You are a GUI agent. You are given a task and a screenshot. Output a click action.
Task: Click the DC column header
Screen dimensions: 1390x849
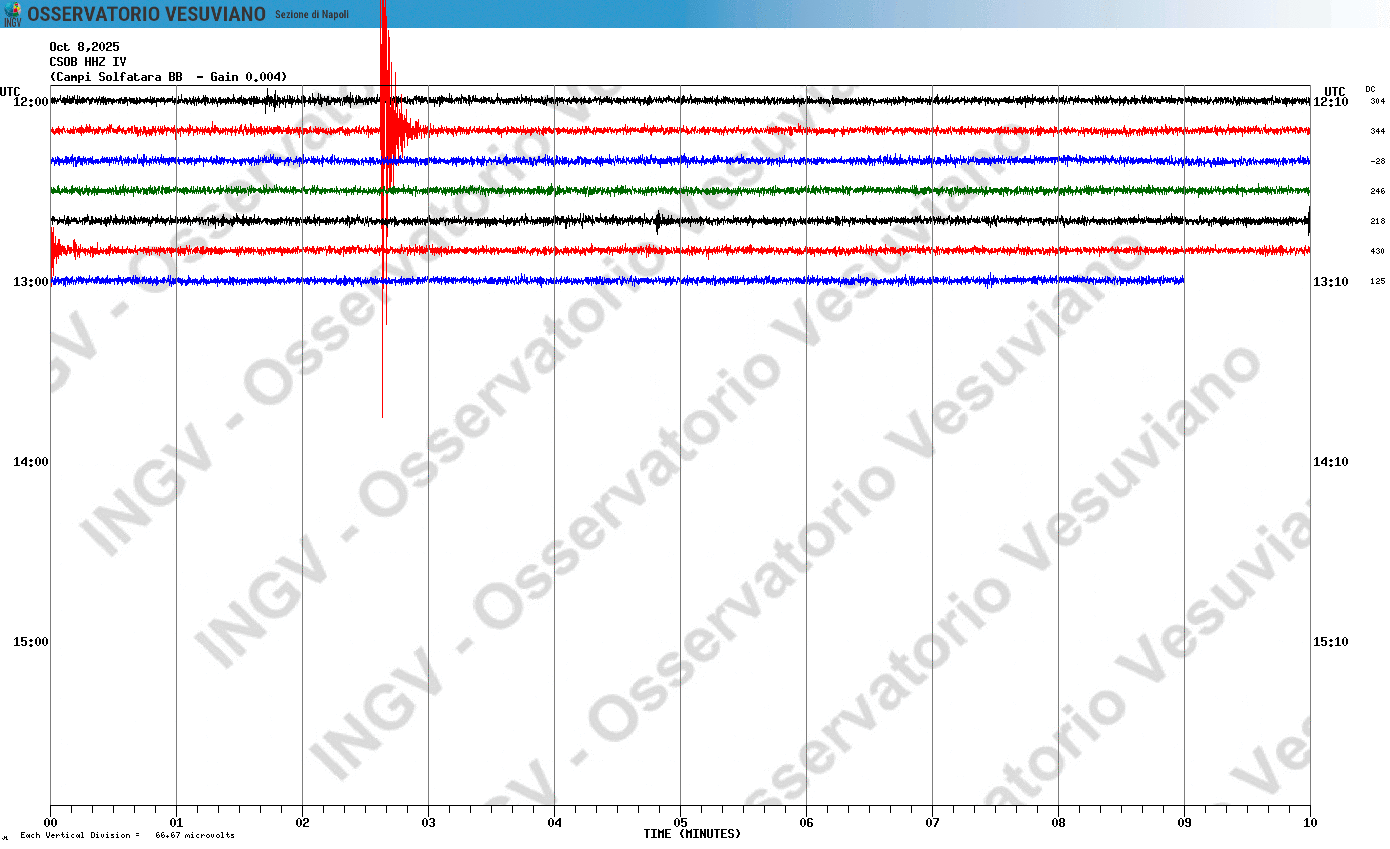pyautogui.click(x=1370, y=89)
